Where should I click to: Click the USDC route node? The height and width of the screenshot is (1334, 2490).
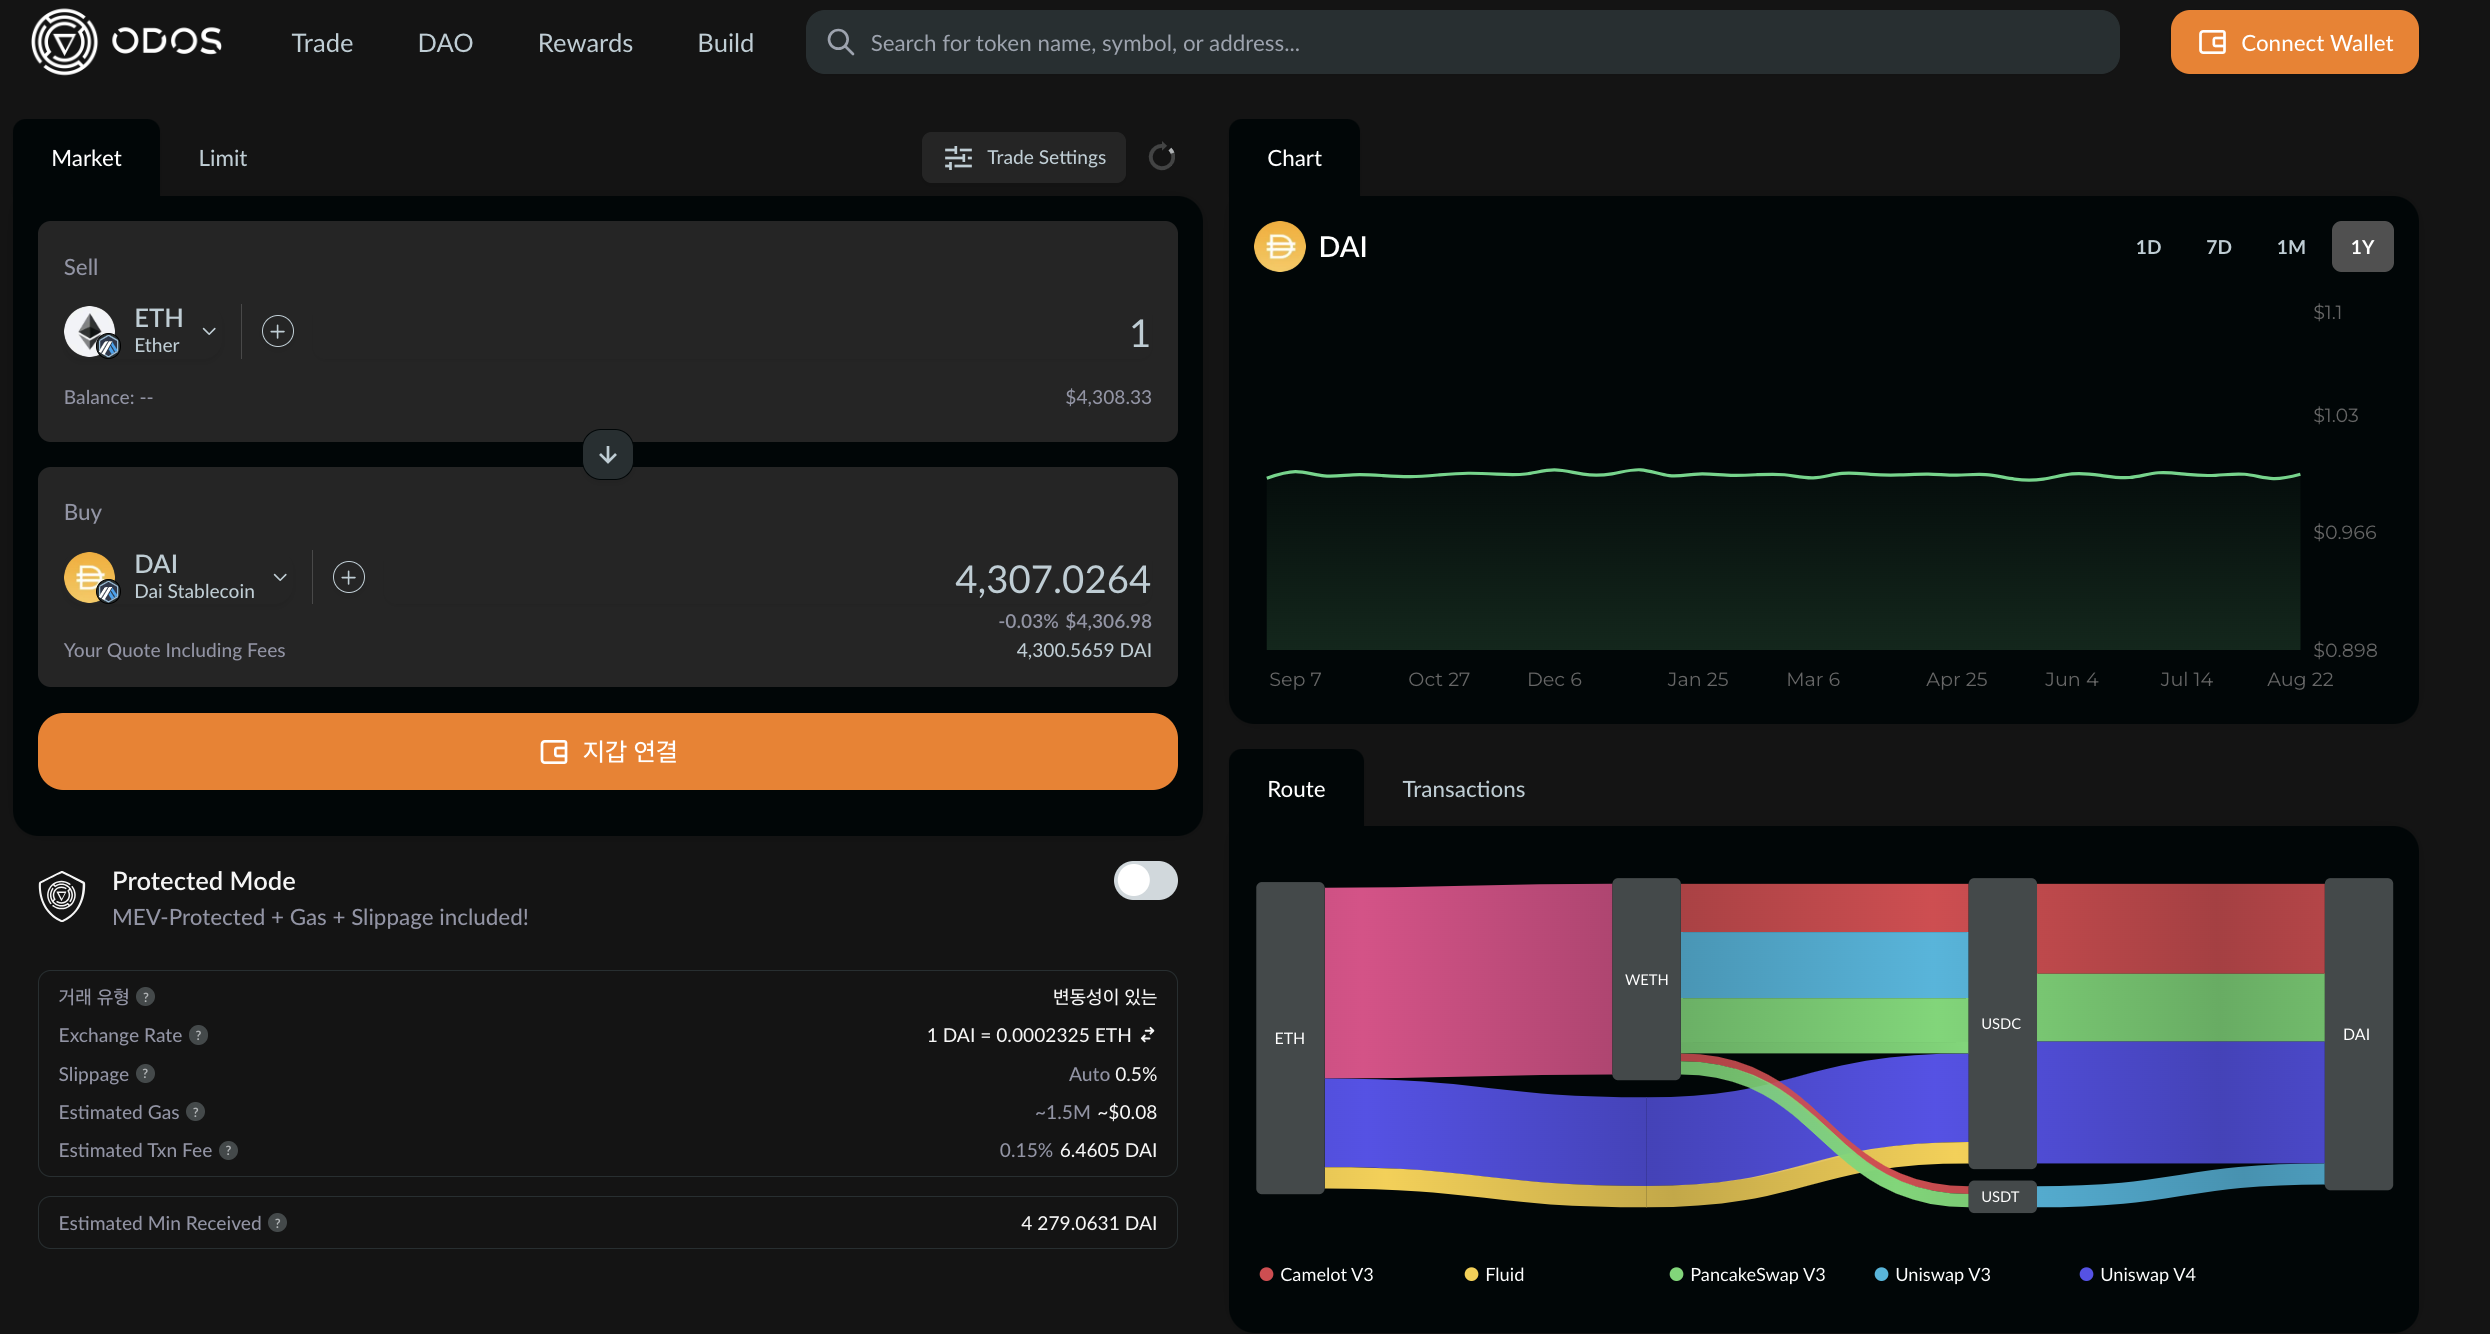pyautogui.click(x=2001, y=1023)
